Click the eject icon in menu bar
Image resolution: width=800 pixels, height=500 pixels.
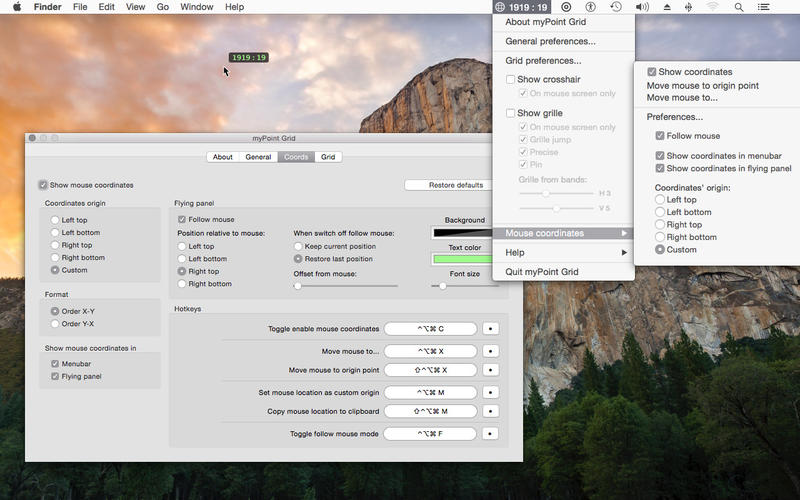(x=667, y=7)
